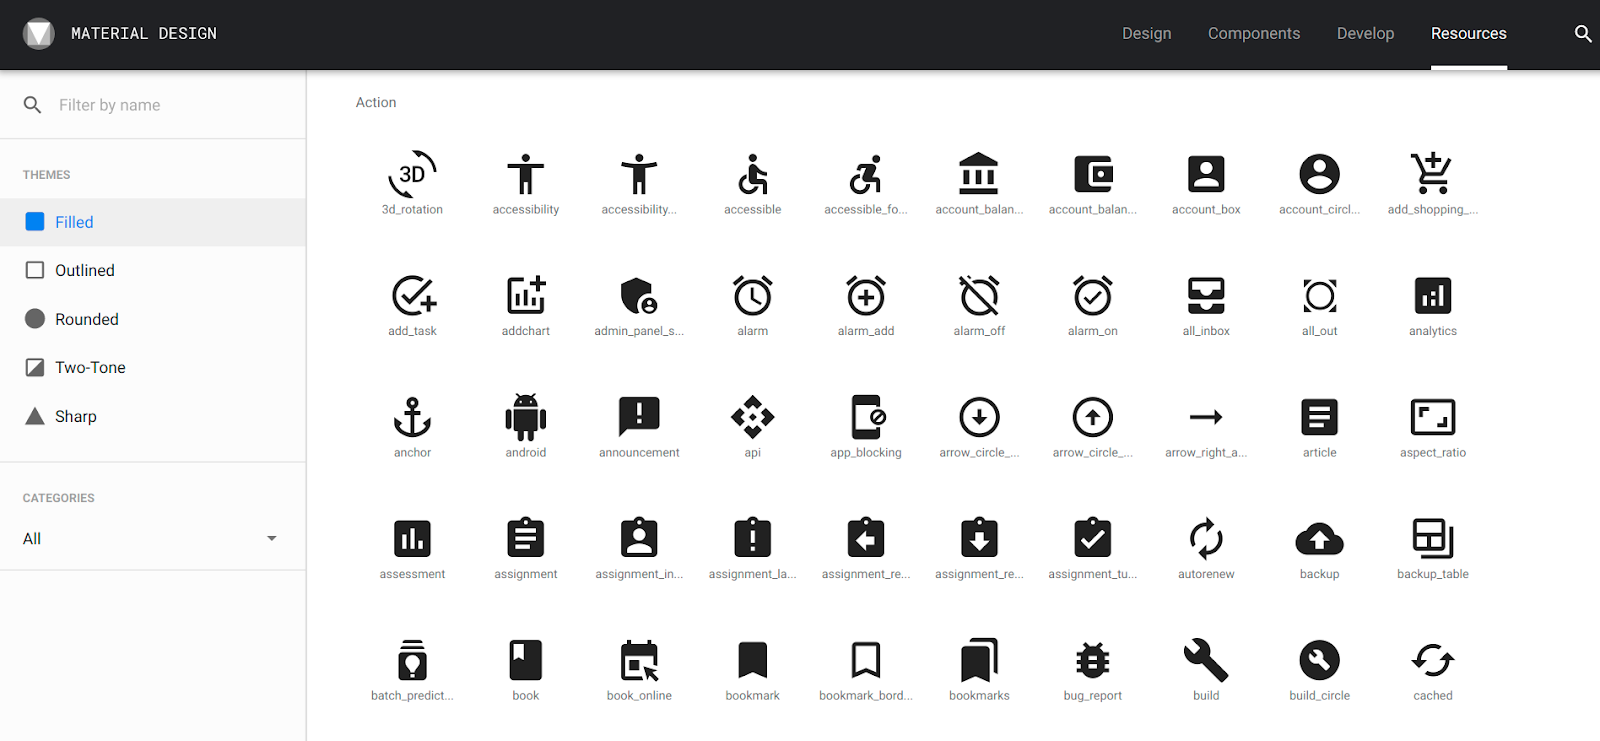The width and height of the screenshot is (1600, 741).
Task: Choose the Two-Tone theme
Action: coord(90,367)
